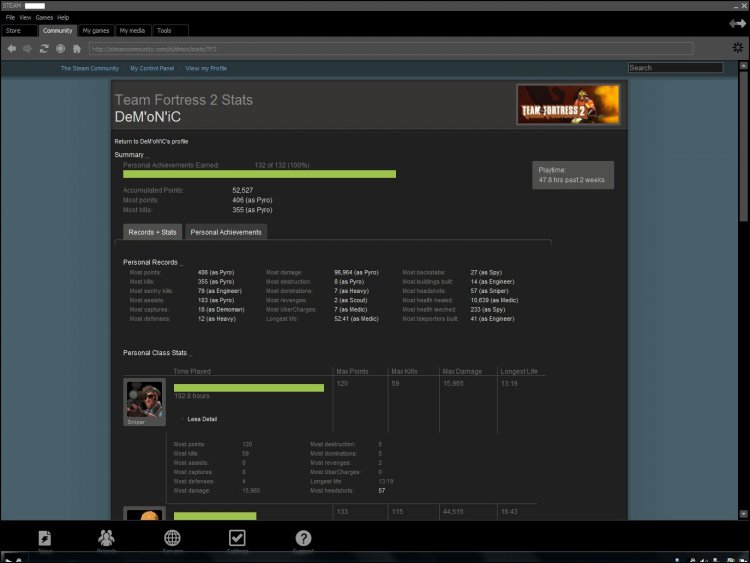Image resolution: width=750 pixels, height=563 pixels.
Task: Stop page loading with the stop icon
Action: [60, 49]
